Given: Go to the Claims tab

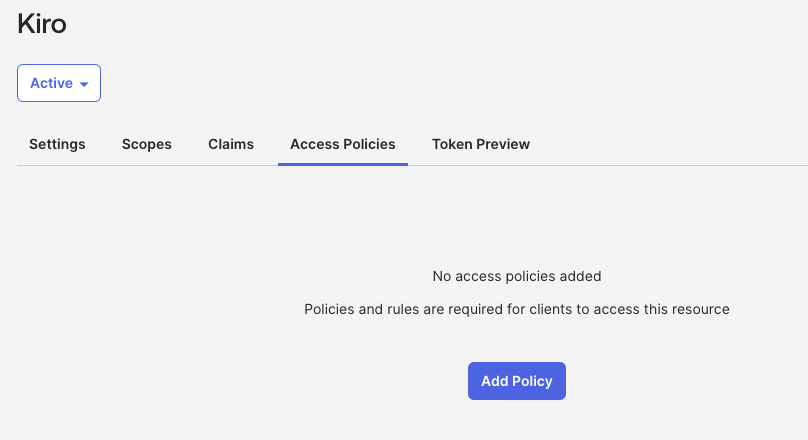Looking at the screenshot, I should click(x=231, y=144).
